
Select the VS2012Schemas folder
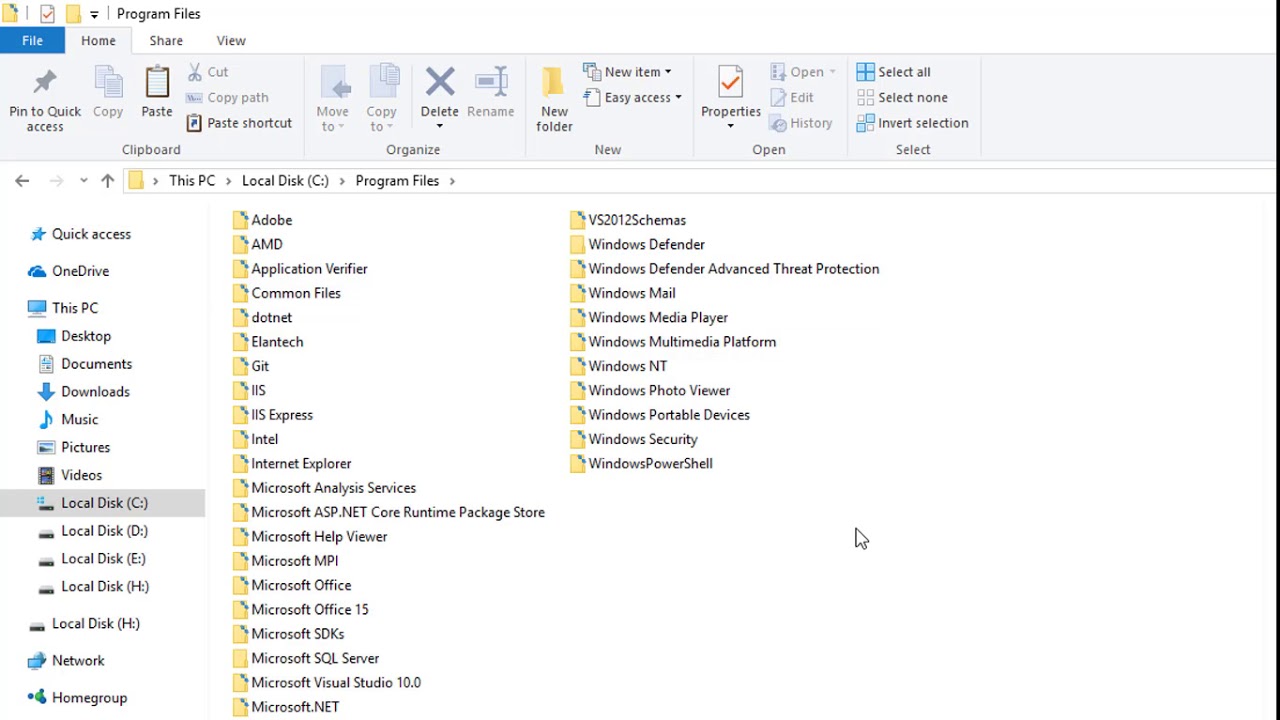click(x=628, y=220)
